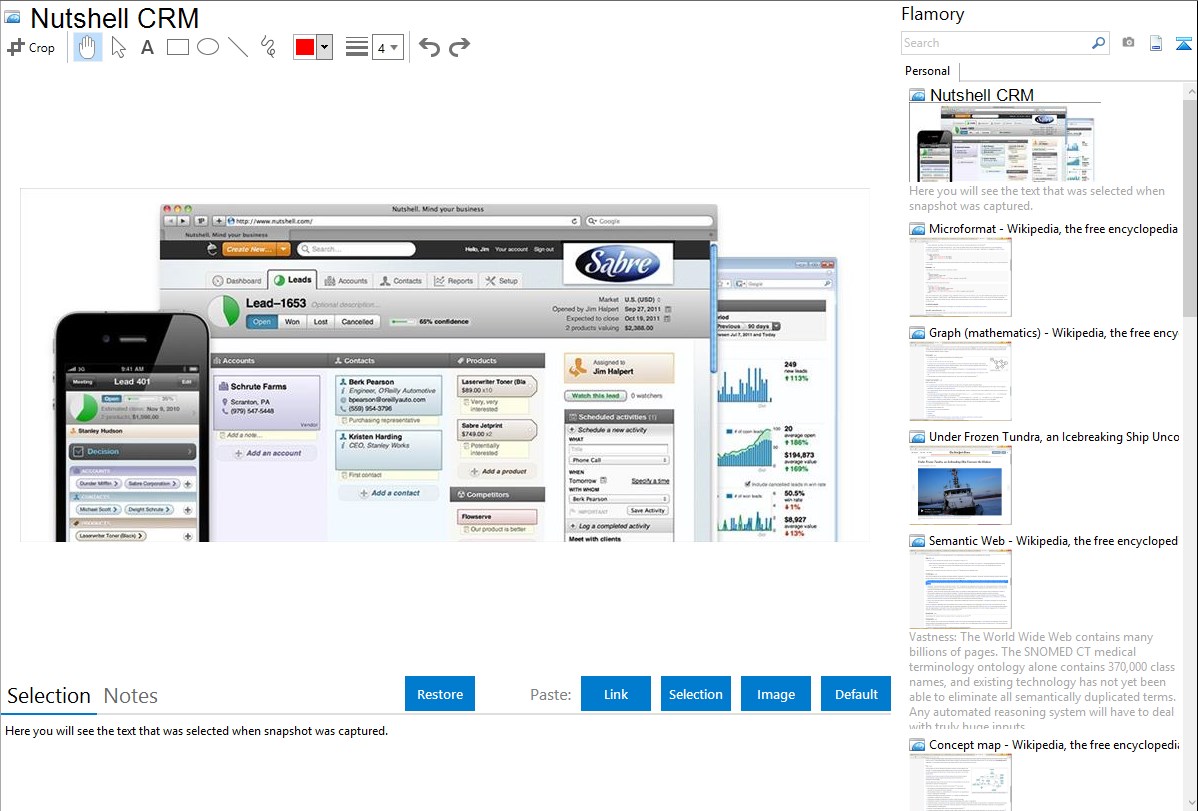Click the camera capture icon
Image resolution: width=1198 pixels, height=811 pixels.
pyautogui.click(x=1128, y=43)
